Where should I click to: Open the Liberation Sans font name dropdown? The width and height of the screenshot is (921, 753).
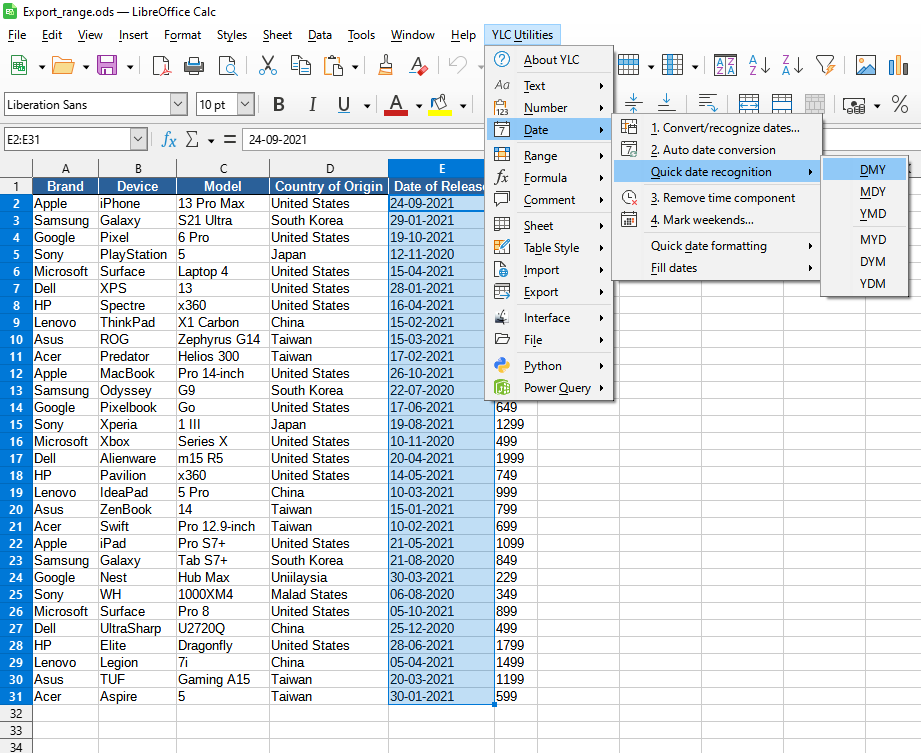pos(178,105)
